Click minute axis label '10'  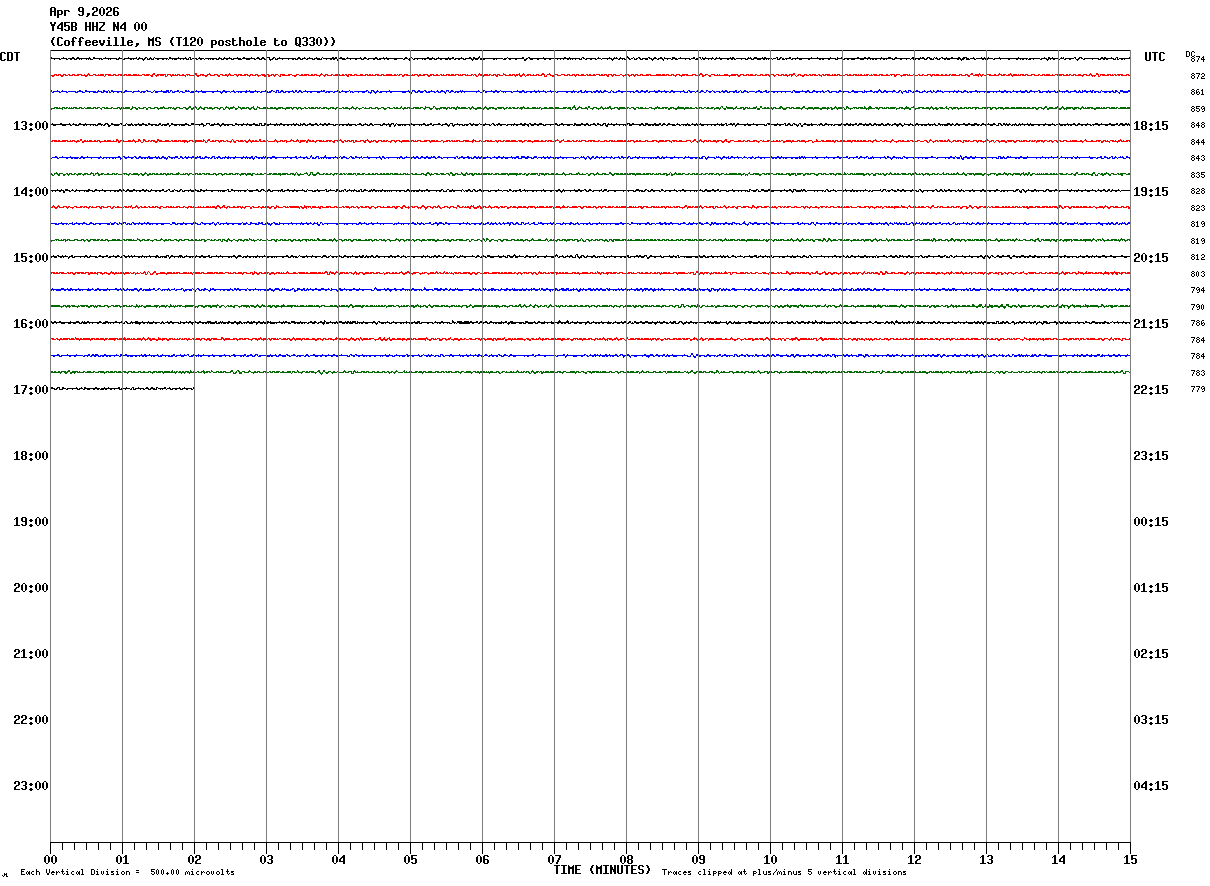click(770, 860)
